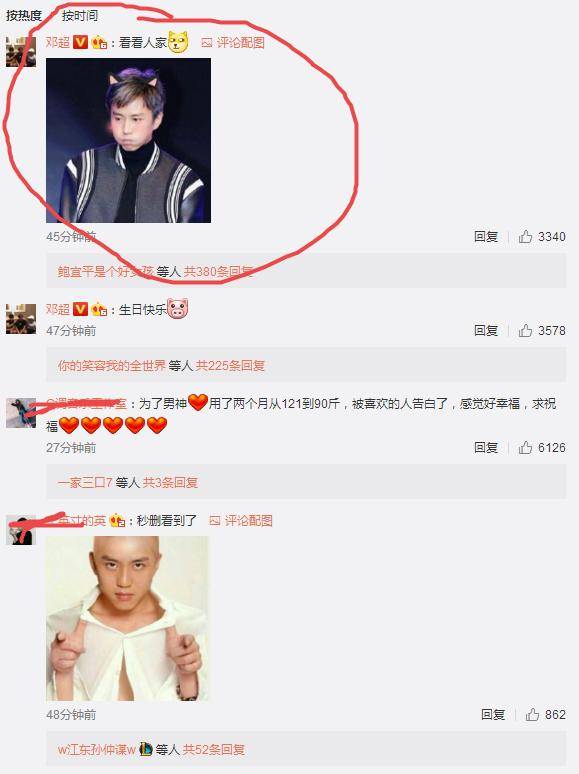
Task: Open the purple-haired cat-ear photo
Action: (x=128, y=141)
